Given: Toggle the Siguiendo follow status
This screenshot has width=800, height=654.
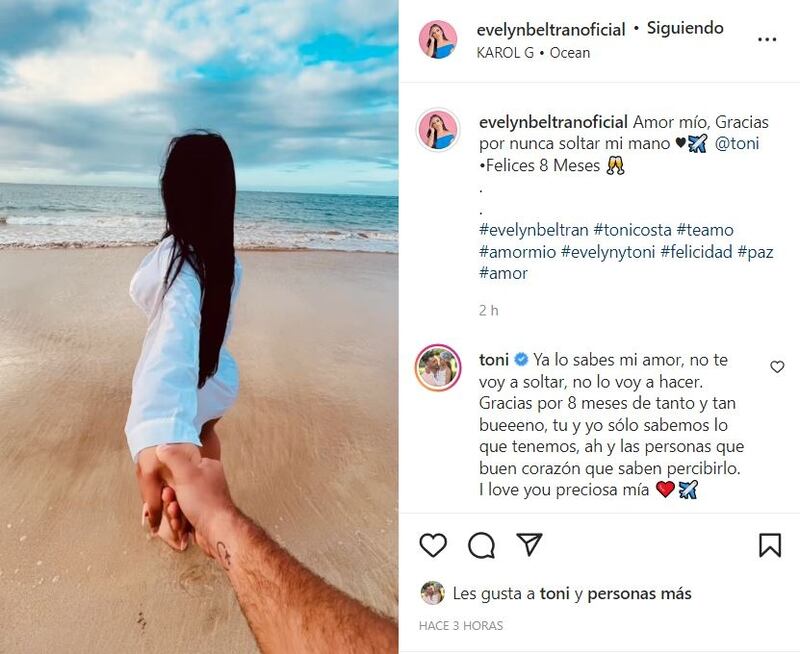Looking at the screenshot, I should [685, 28].
